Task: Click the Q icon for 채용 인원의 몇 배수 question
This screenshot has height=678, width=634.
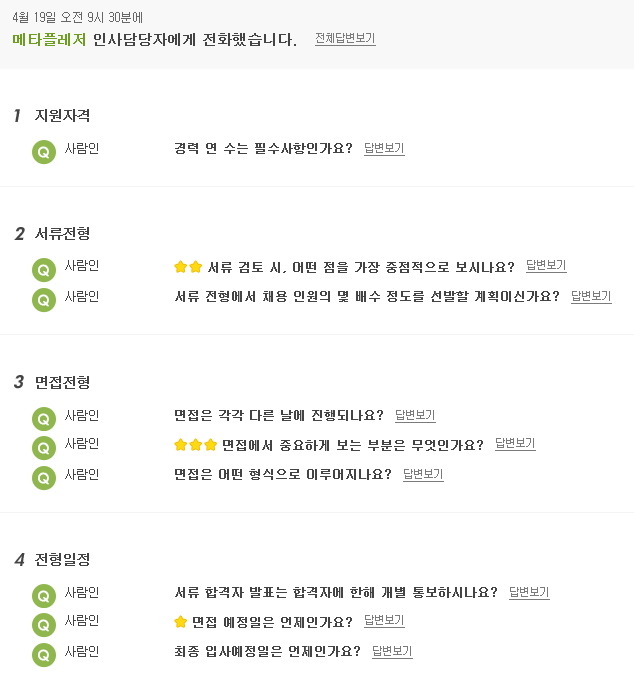Action: [x=44, y=300]
